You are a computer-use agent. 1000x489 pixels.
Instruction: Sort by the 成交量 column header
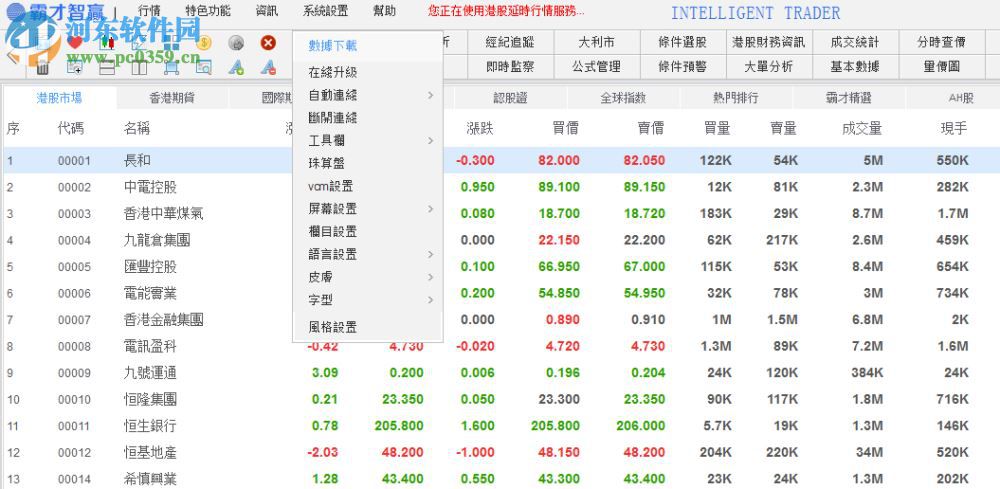pos(862,129)
